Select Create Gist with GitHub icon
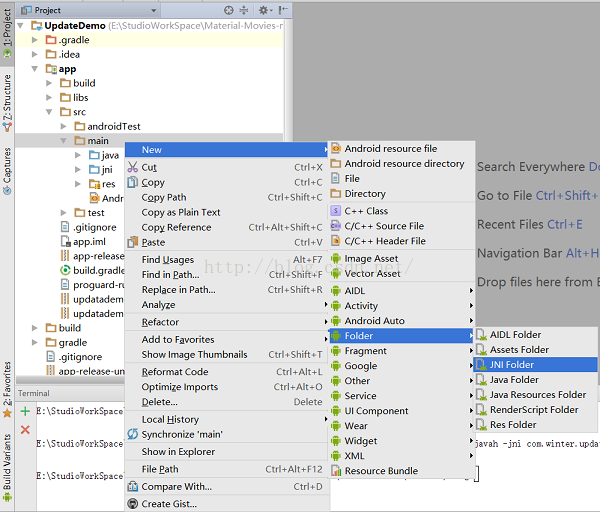Image resolution: width=600 pixels, height=512 pixels. (169, 503)
